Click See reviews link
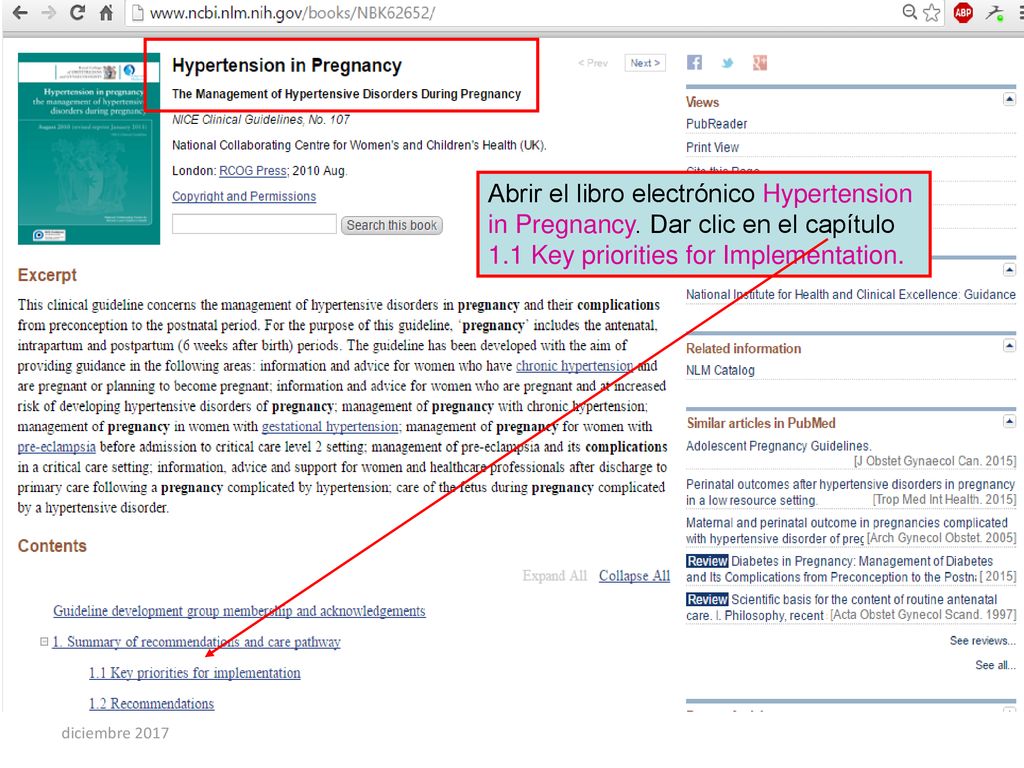This screenshot has width=1024, height=768. [982, 641]
